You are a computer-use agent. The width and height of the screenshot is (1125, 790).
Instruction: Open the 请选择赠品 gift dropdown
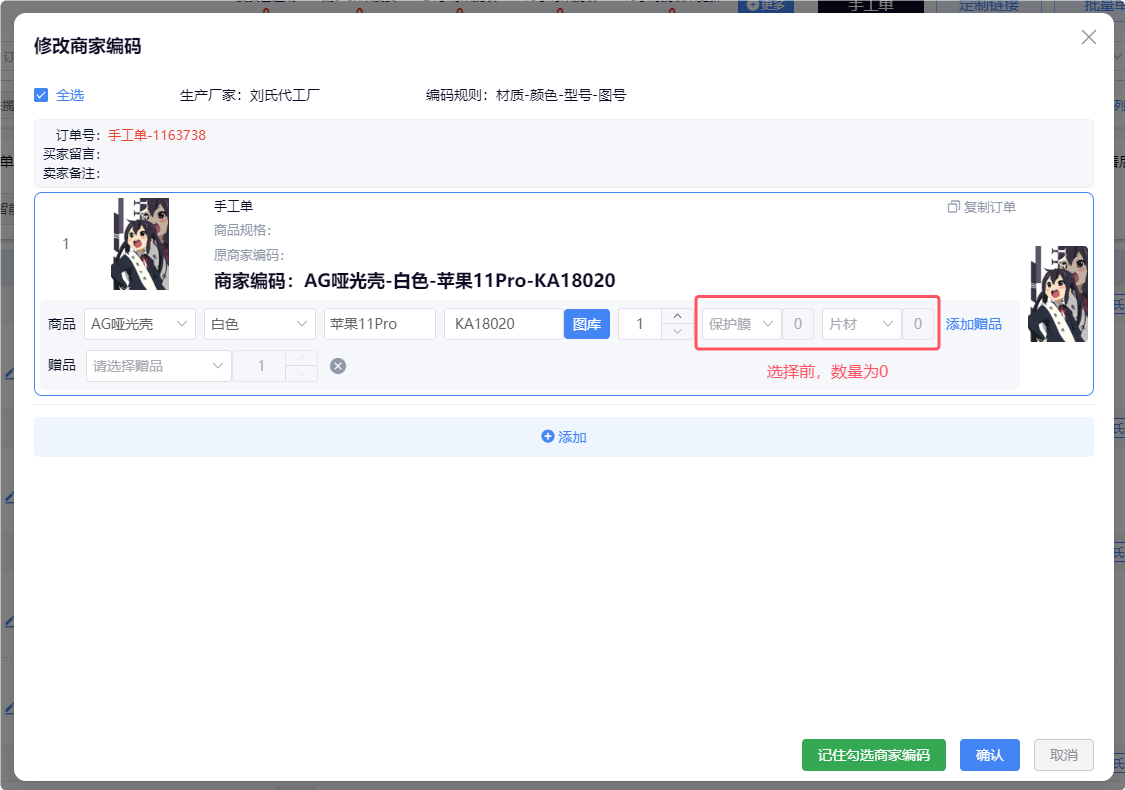(x=159, y=366)
